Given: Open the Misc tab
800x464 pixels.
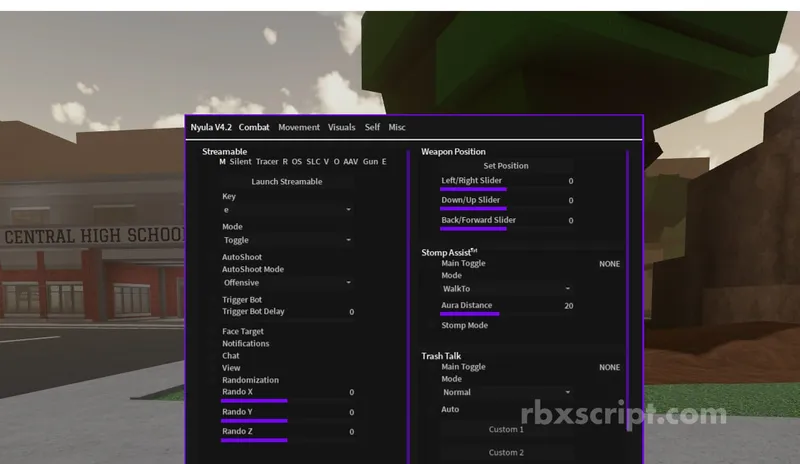Looking at the screenshot, I should (396, 127).
